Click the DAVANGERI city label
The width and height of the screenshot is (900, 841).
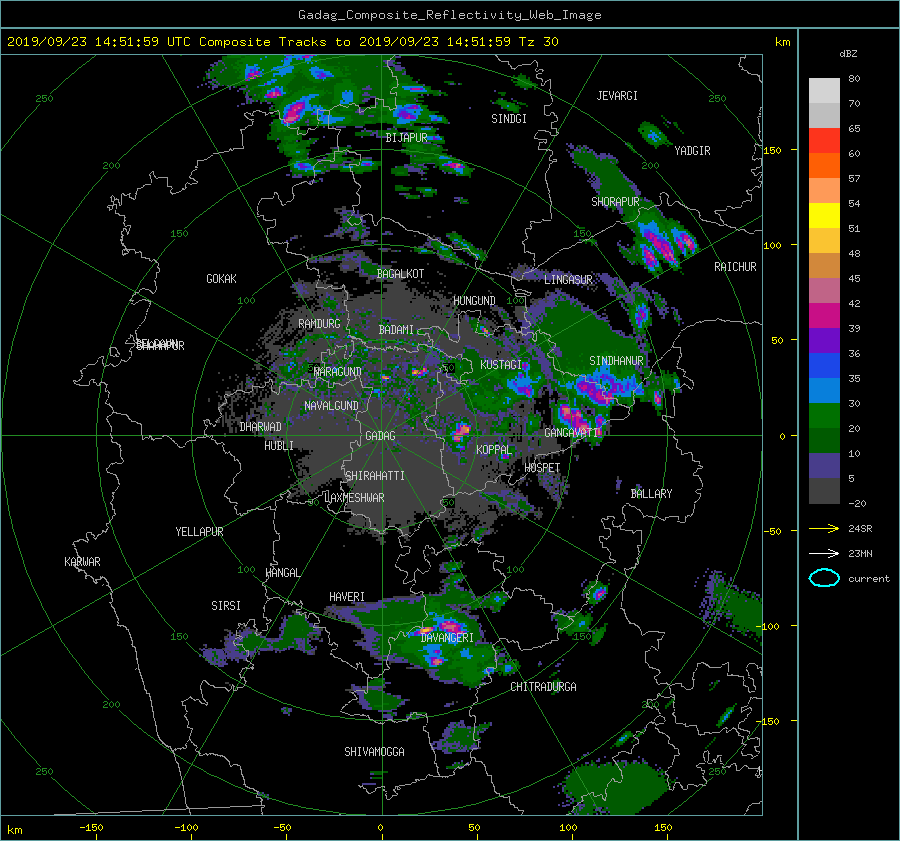tap(447, 638)
